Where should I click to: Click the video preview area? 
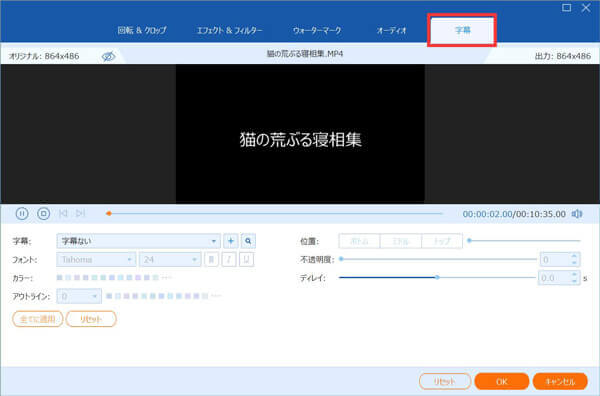click(x=300, y=134)
